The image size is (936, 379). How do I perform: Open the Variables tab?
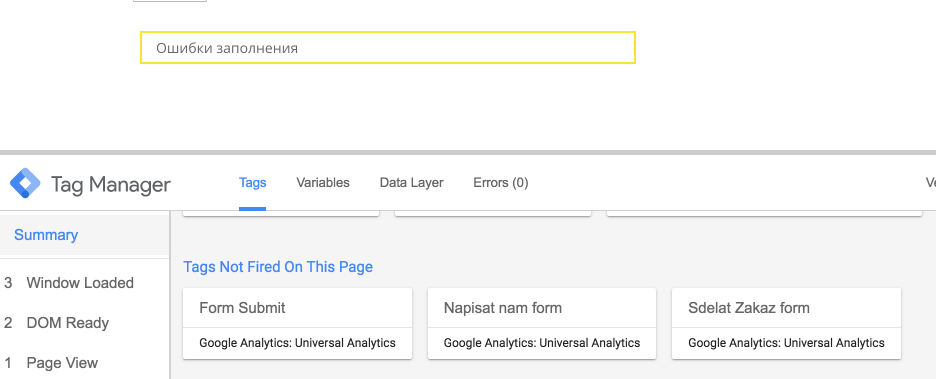323,183
